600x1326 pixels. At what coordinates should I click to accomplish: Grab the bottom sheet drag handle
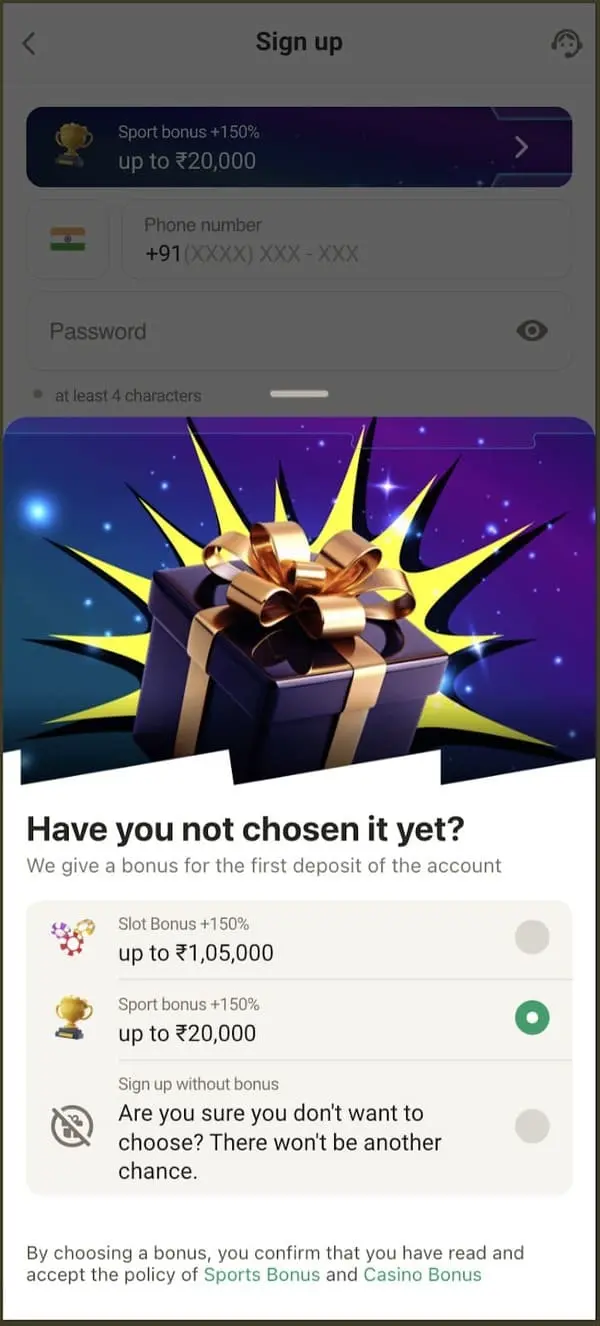coord(299,394)
